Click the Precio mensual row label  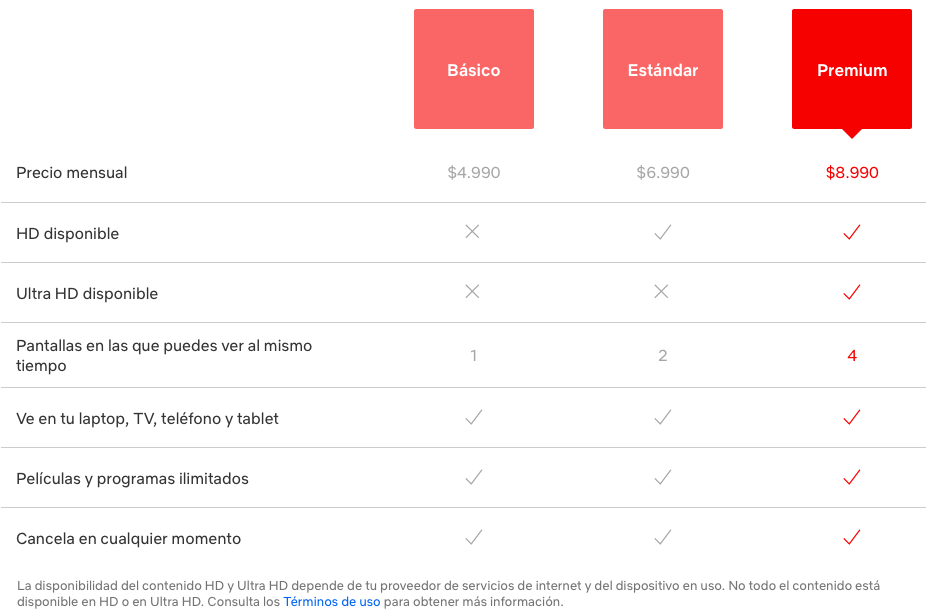pyautogui.click(x=72, y=173)
